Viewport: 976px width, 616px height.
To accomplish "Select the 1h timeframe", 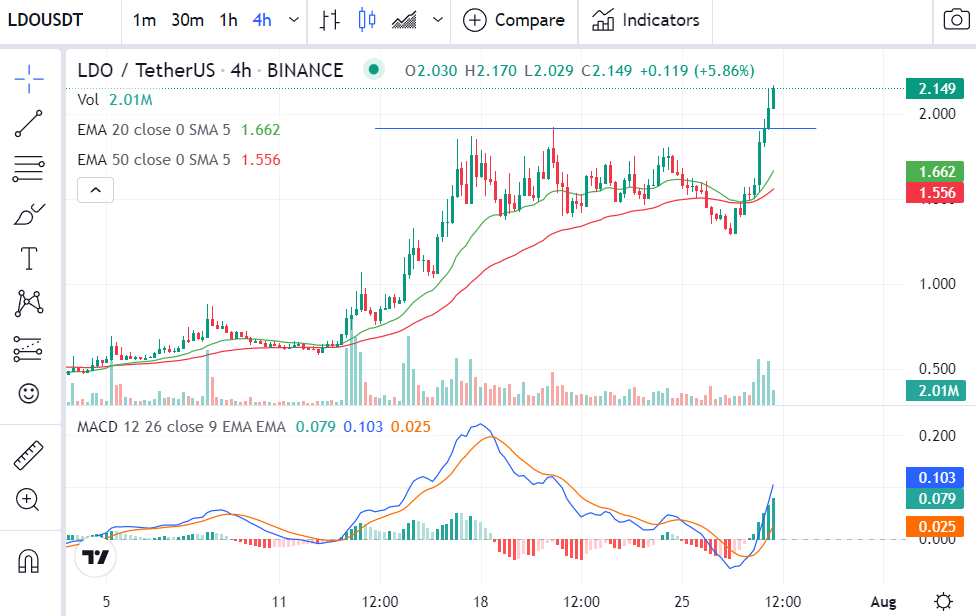I will [x=228, y=20].
